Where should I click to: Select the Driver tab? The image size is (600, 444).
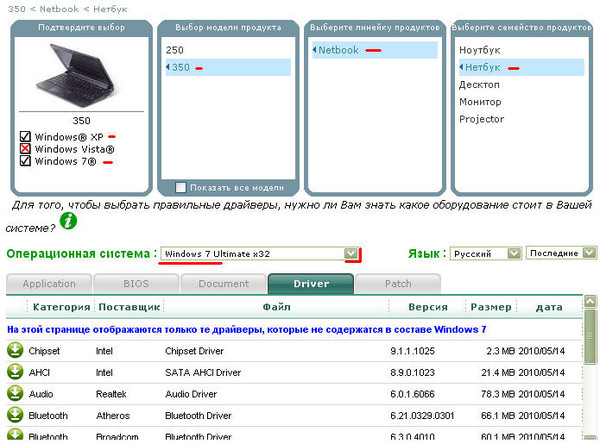[x=311, y=284]
